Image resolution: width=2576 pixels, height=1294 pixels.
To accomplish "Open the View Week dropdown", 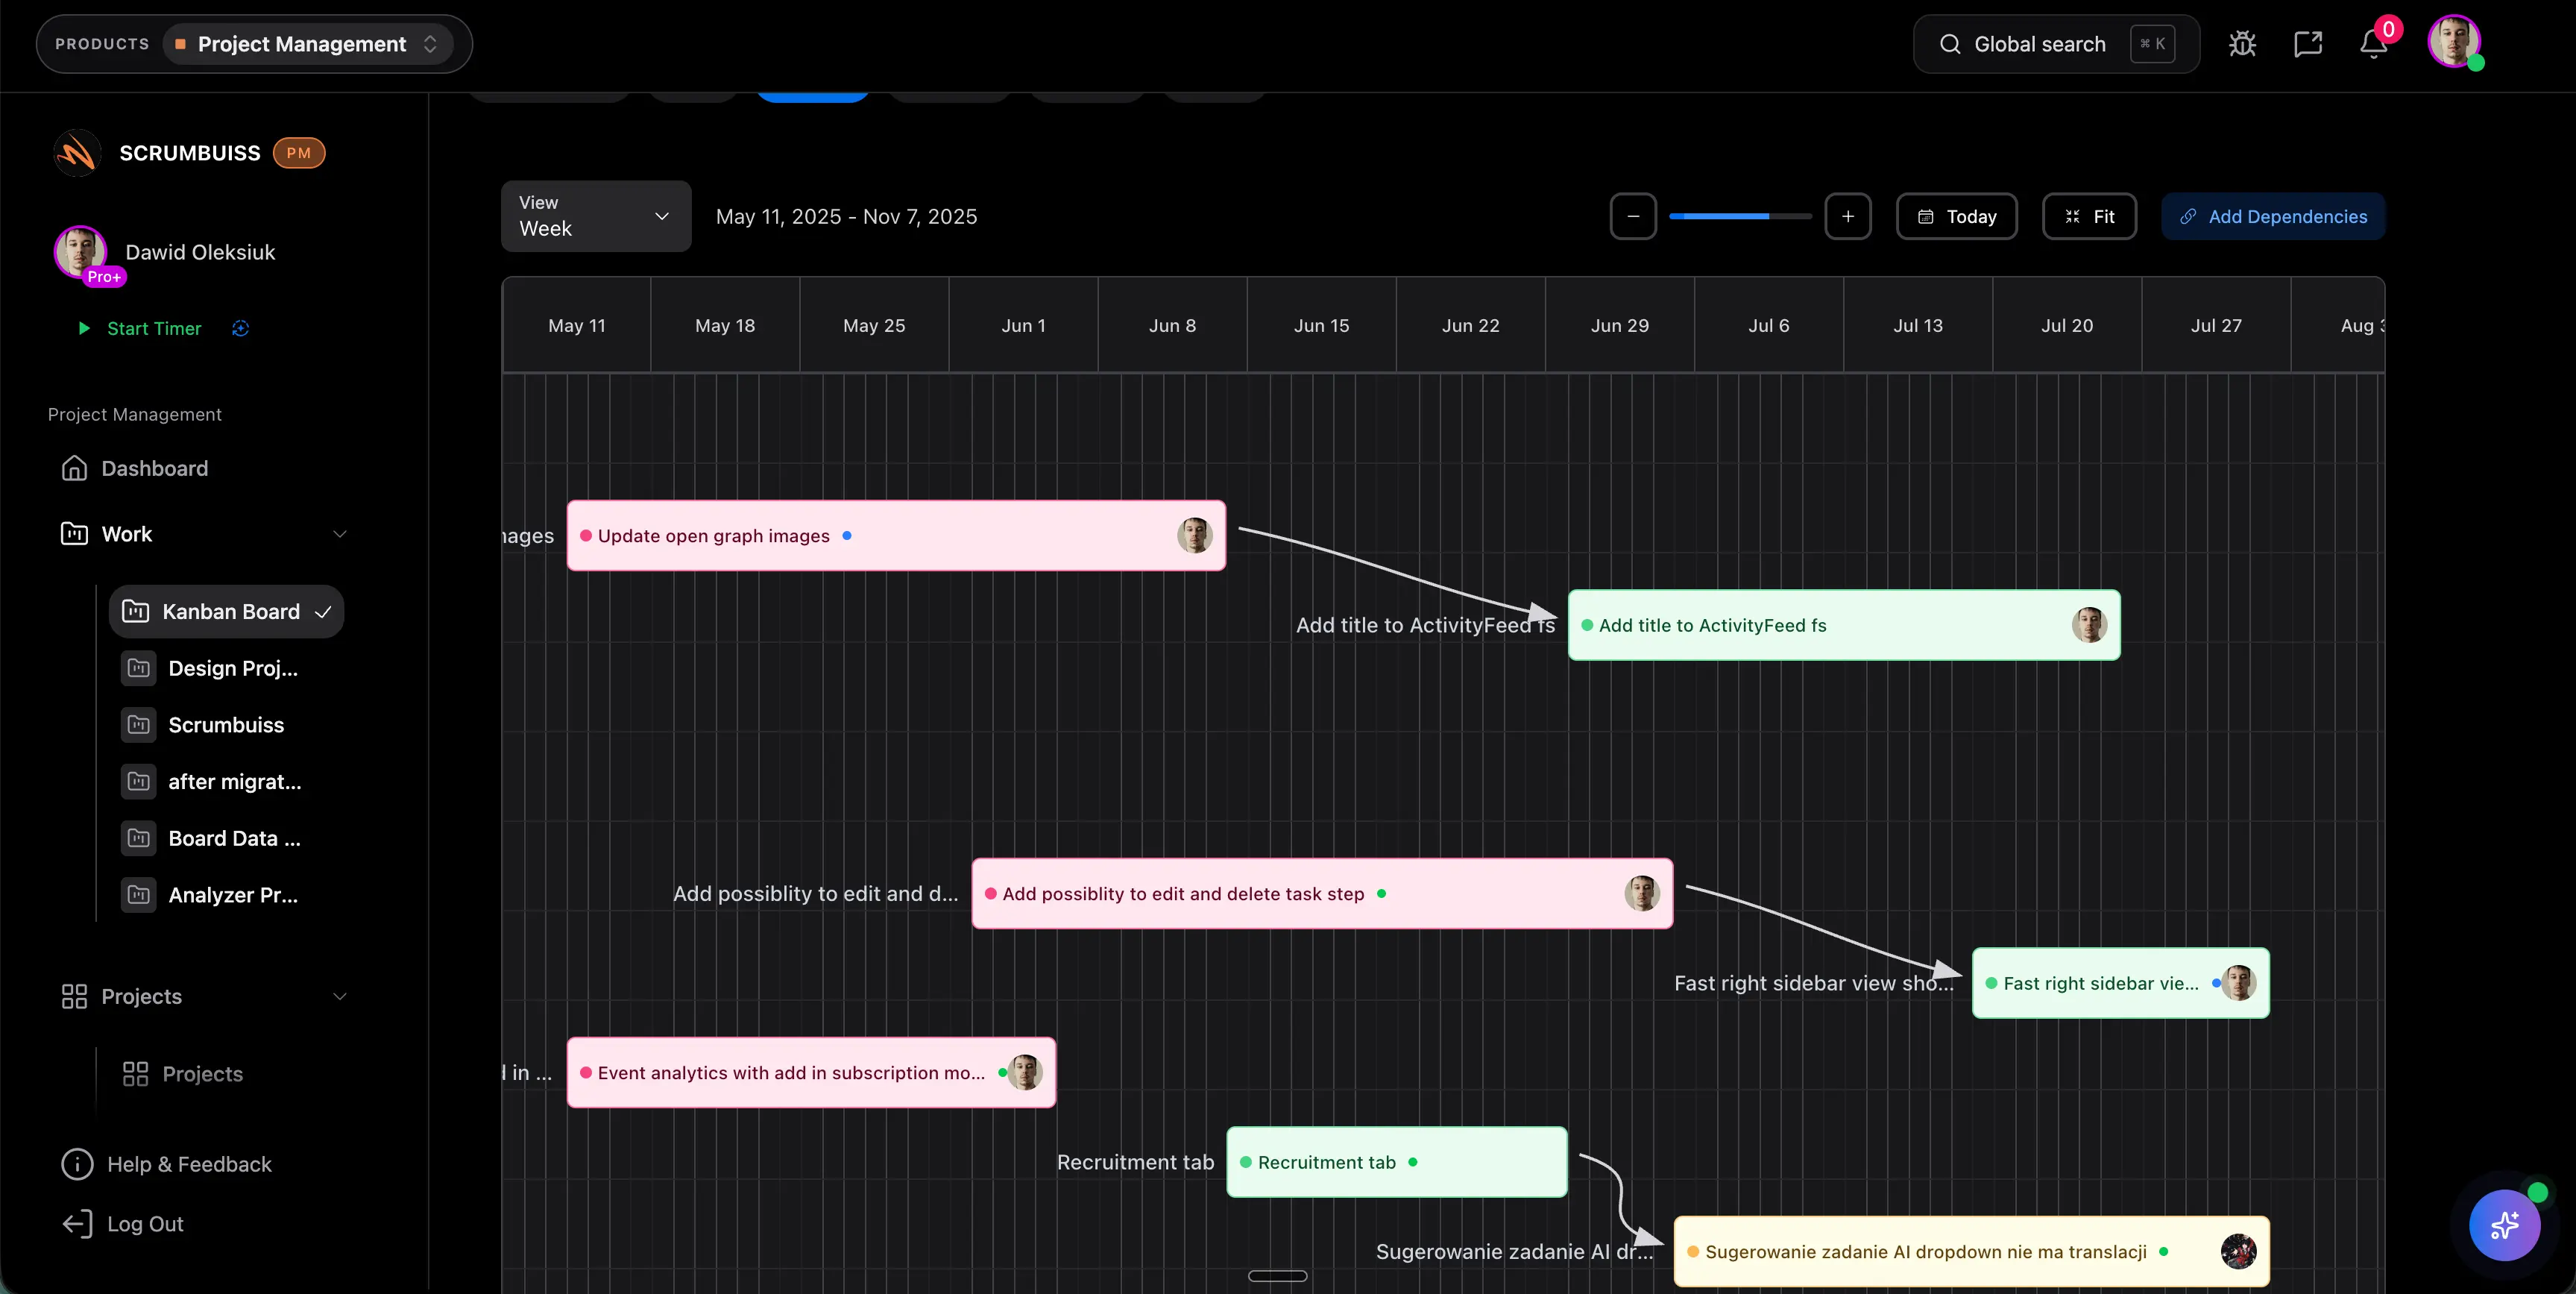I will click(x=594, y=216).
